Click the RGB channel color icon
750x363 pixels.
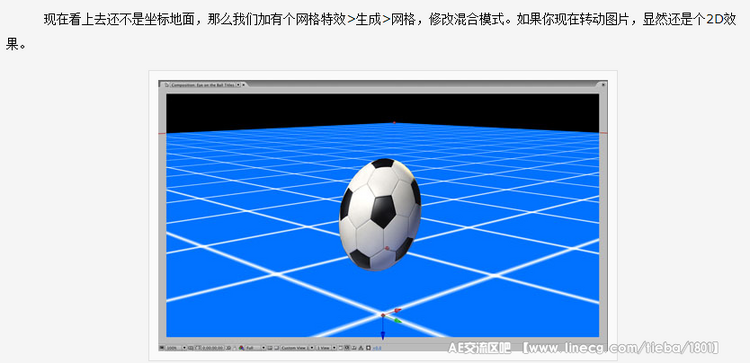(241, 348)
